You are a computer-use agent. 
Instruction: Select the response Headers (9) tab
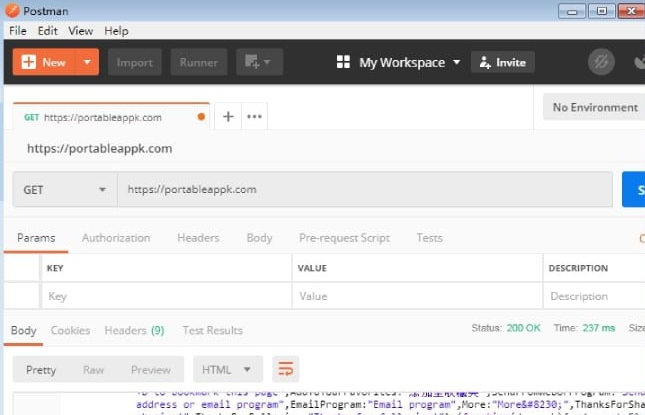click(135, 330)
